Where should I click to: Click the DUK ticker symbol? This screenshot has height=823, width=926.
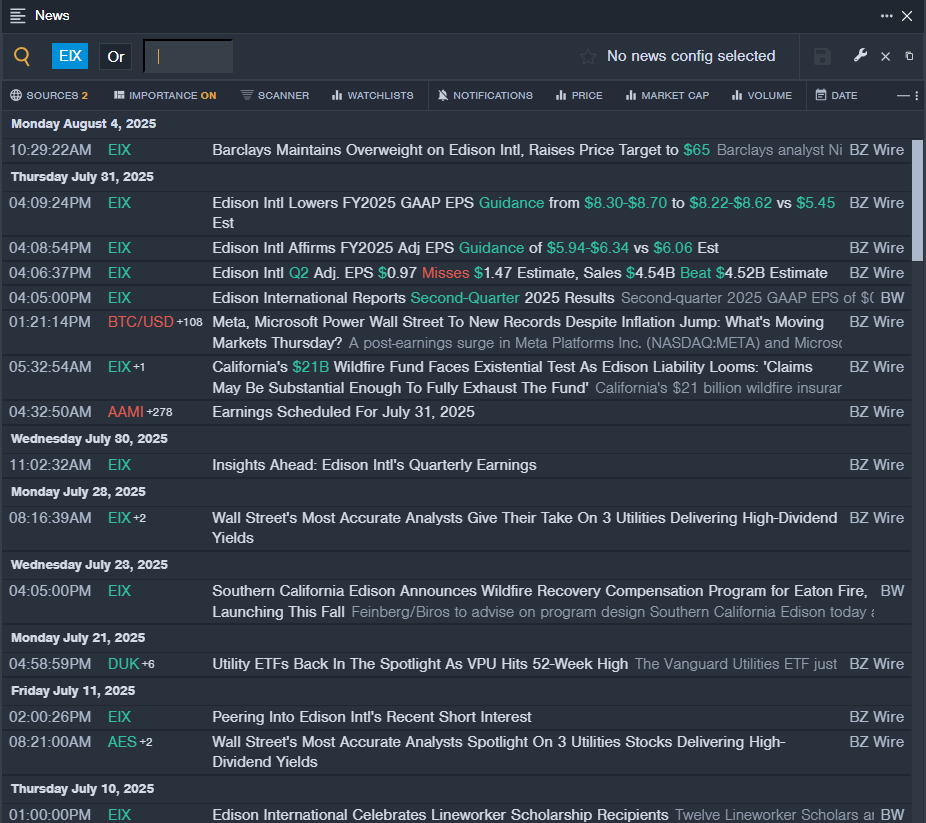click(123, 664)
